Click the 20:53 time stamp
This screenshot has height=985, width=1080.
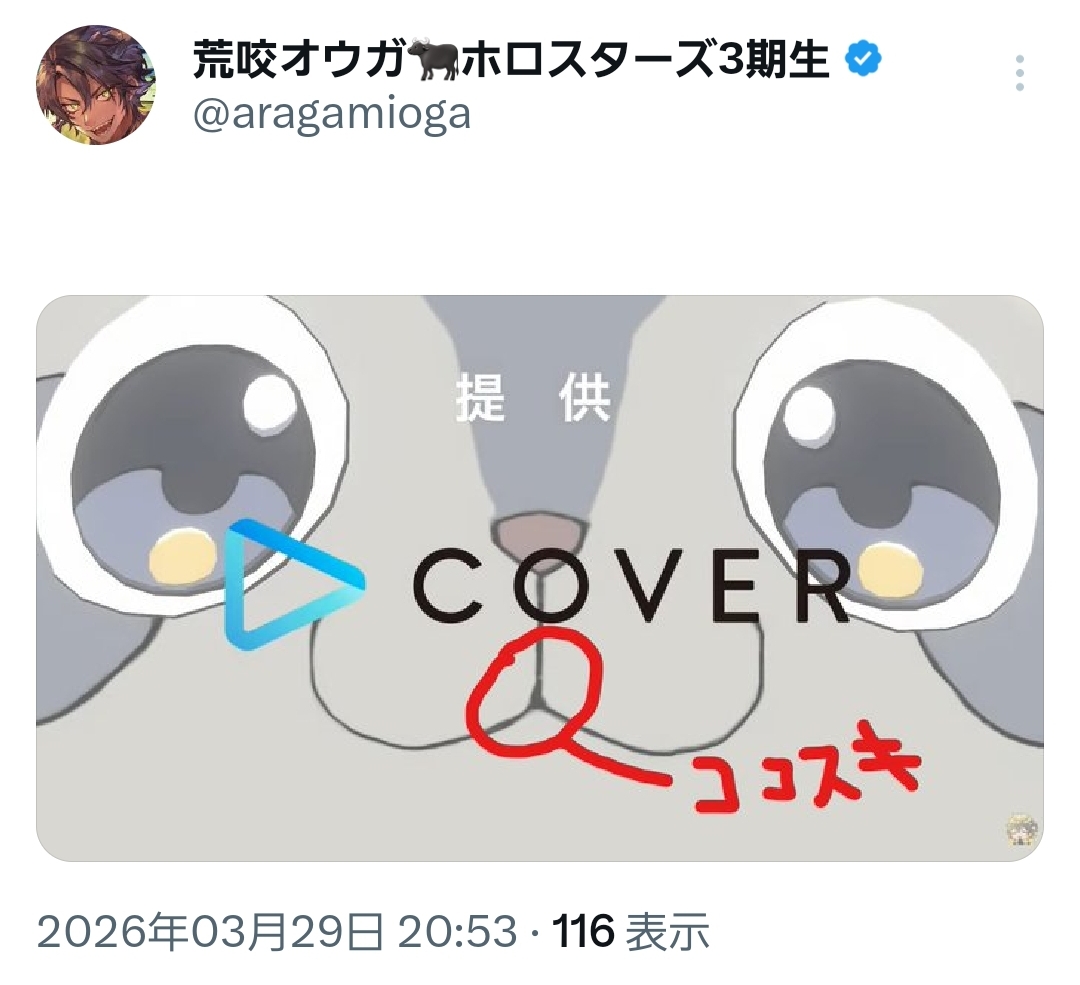(457, 931)
